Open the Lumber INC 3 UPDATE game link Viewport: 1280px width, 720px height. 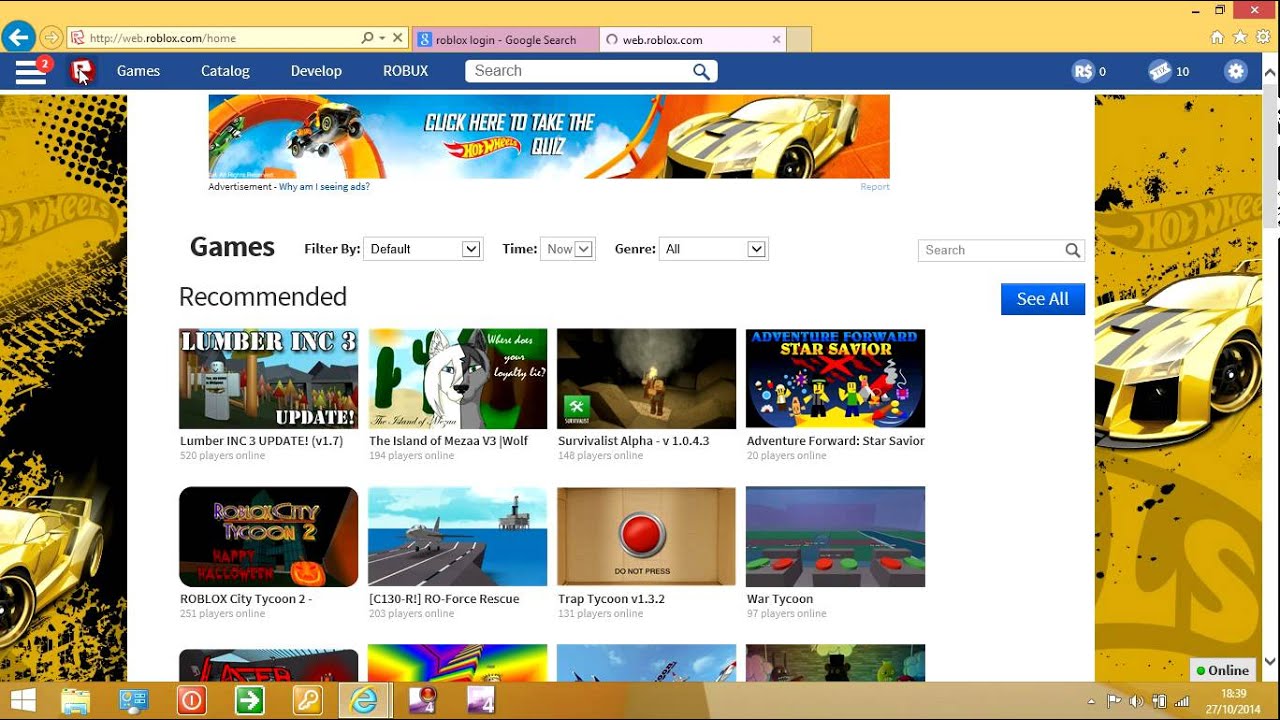(261, 441)
